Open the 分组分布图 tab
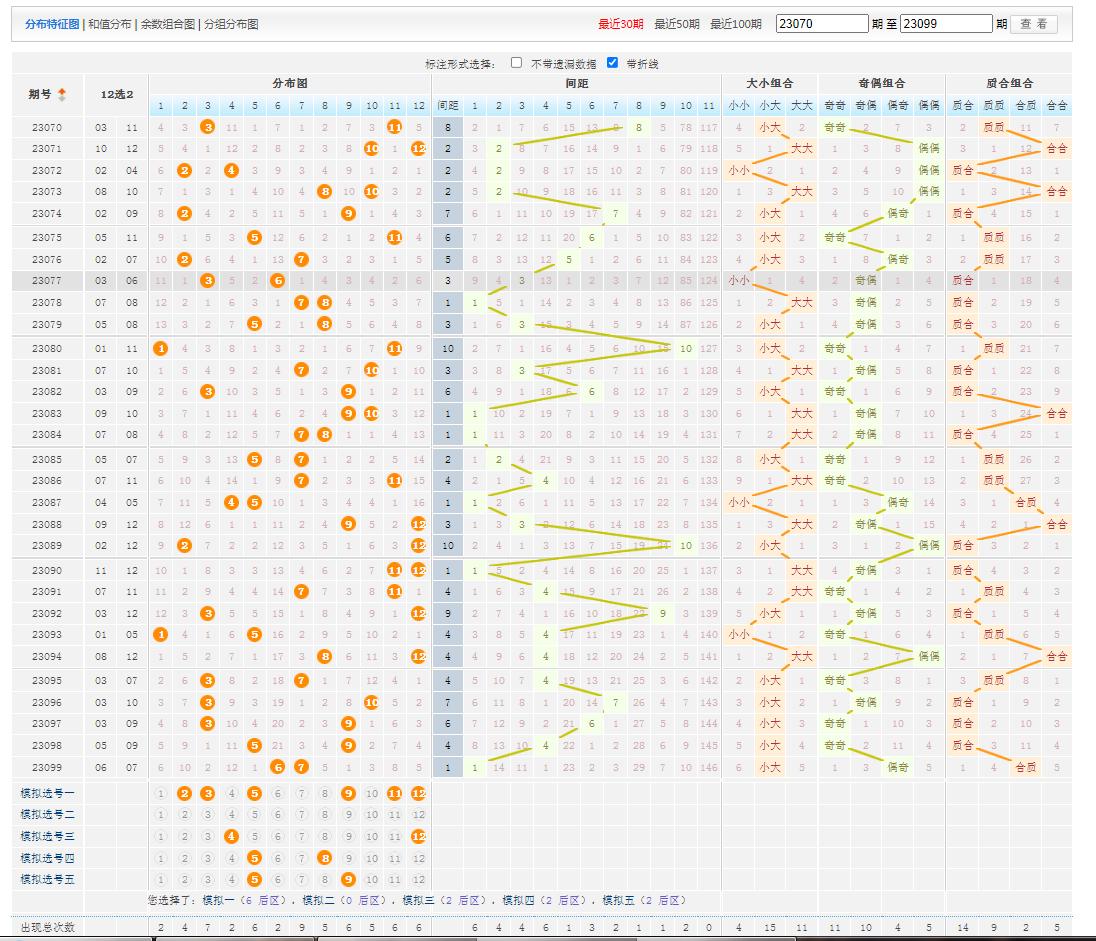The height and width of the screenshot is (941, 1096). [x=231, y=24]
